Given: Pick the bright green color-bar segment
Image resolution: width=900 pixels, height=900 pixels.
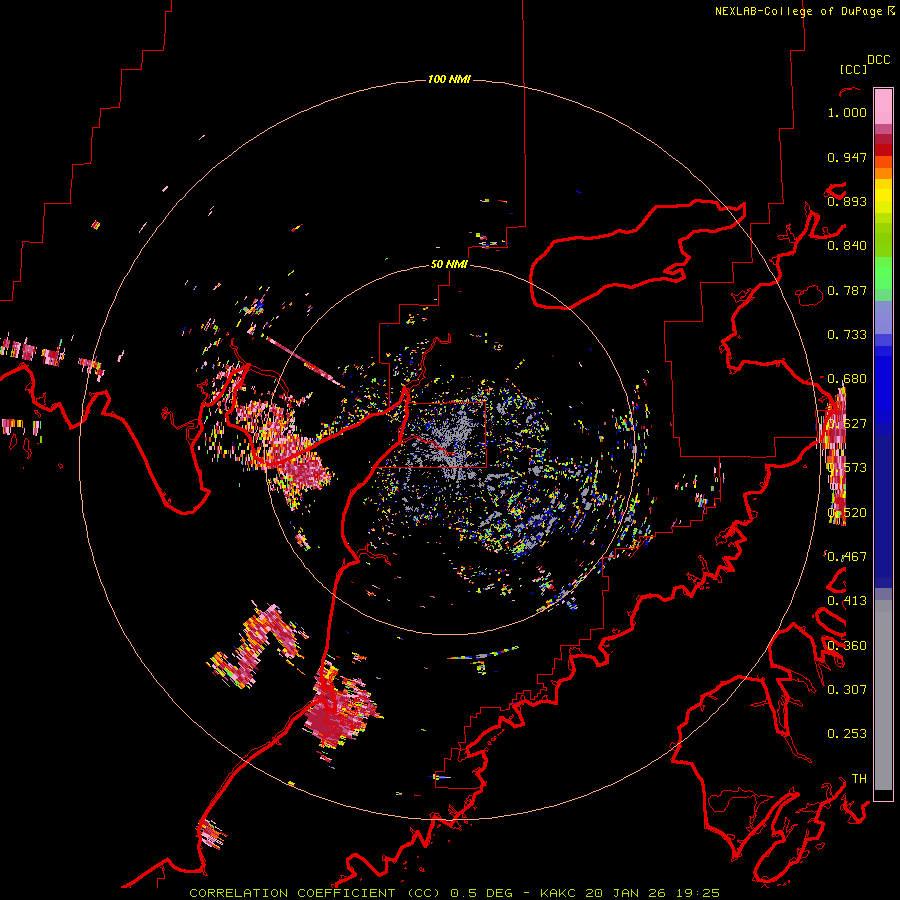Looking at the screenshot, I should [x=883, y=273].
